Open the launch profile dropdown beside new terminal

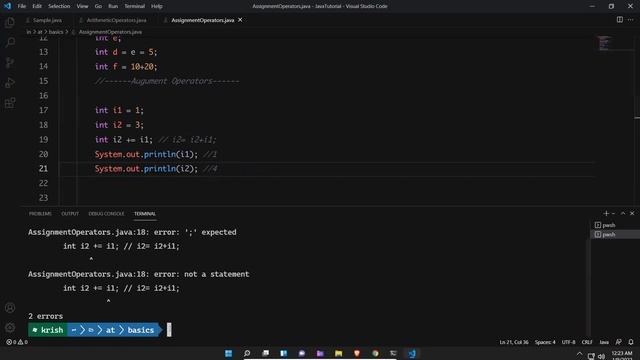(x=613, y=213)
